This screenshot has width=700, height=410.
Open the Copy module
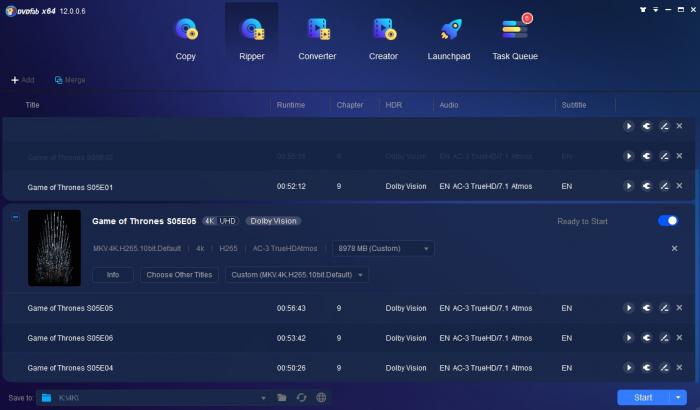(x=185, y=39)
